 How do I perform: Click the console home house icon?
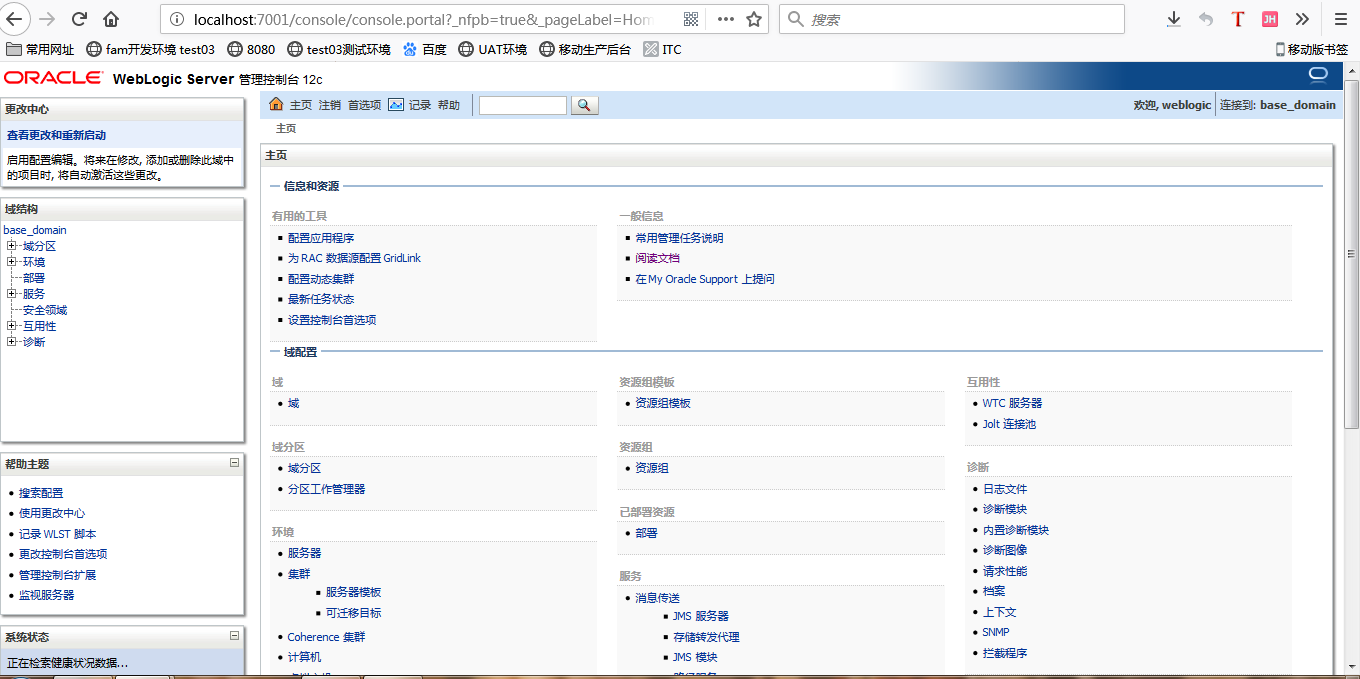click(x=277, y=105)
